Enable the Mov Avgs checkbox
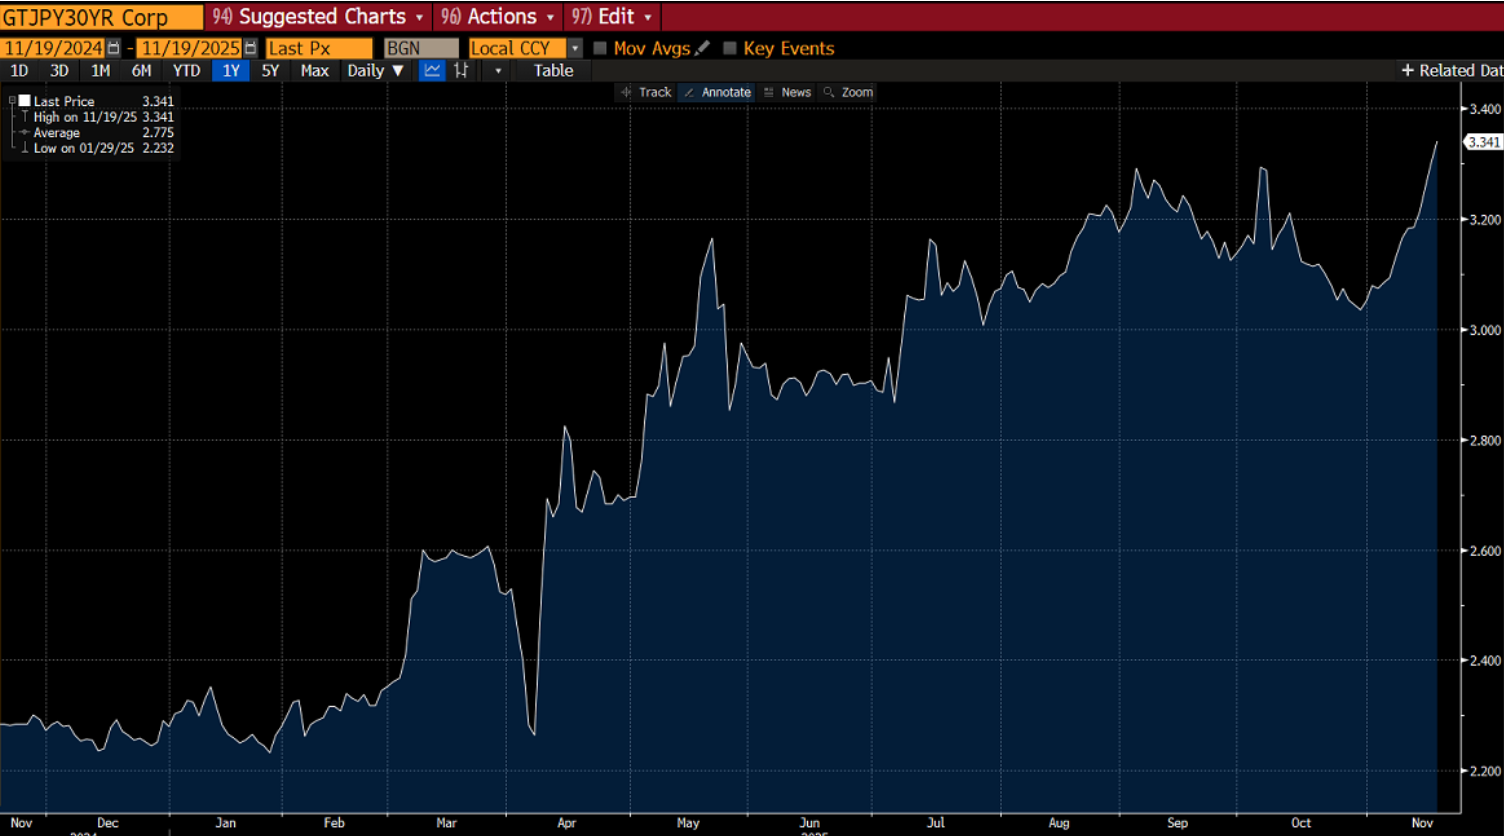 [600, 48]
